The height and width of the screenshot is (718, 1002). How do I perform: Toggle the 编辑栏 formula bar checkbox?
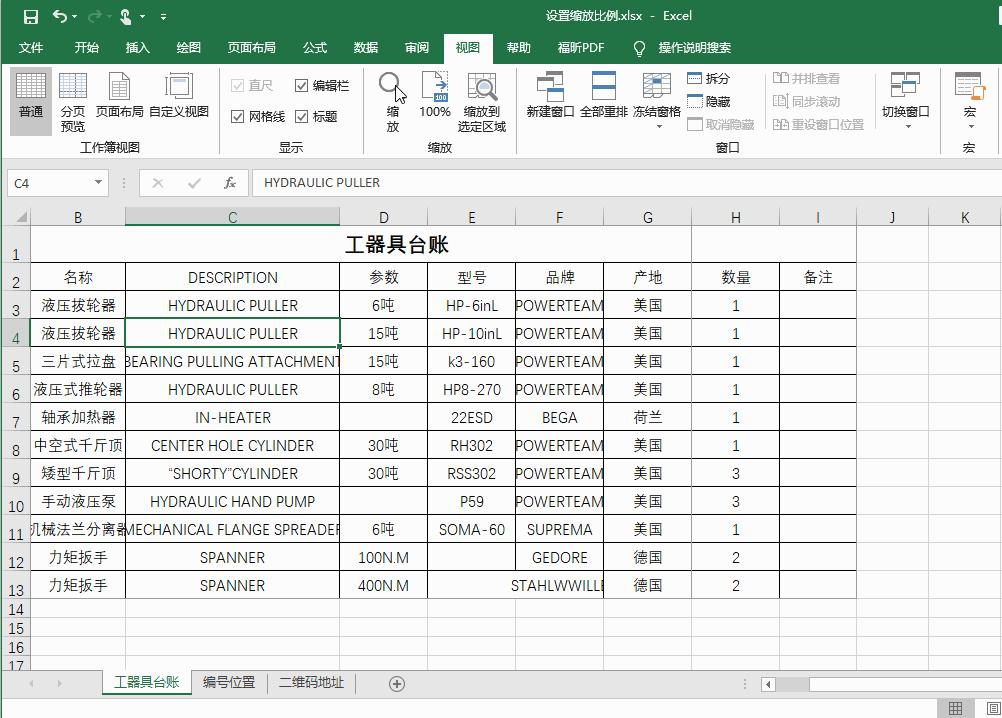pos(301,85)
